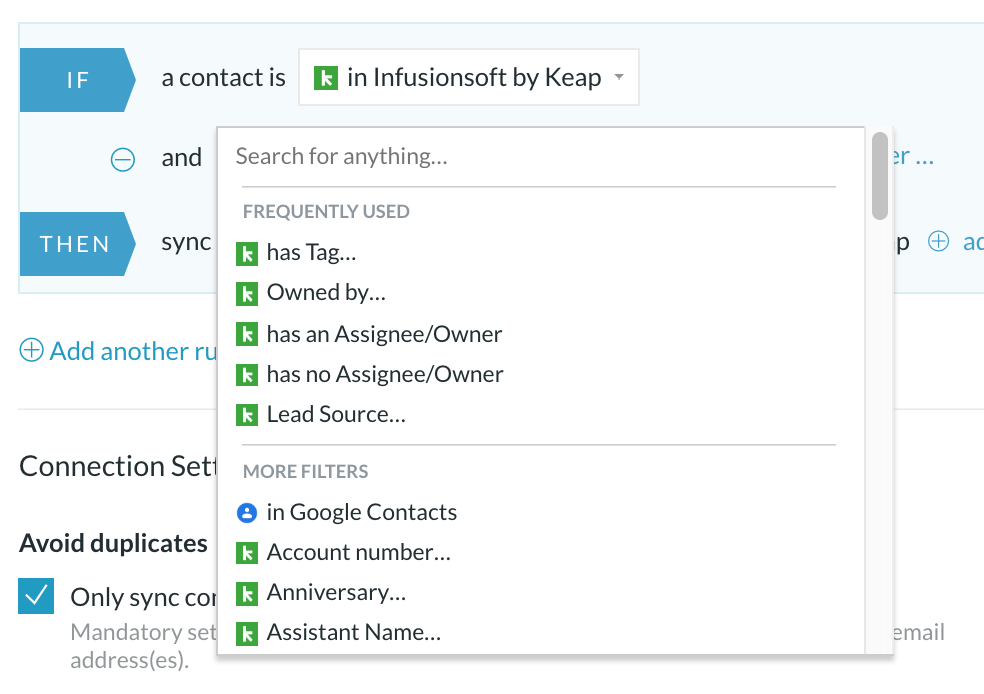Click the Google Contacts icon
The height and width of the screenshot is (694, 984).
click(247, 513)
